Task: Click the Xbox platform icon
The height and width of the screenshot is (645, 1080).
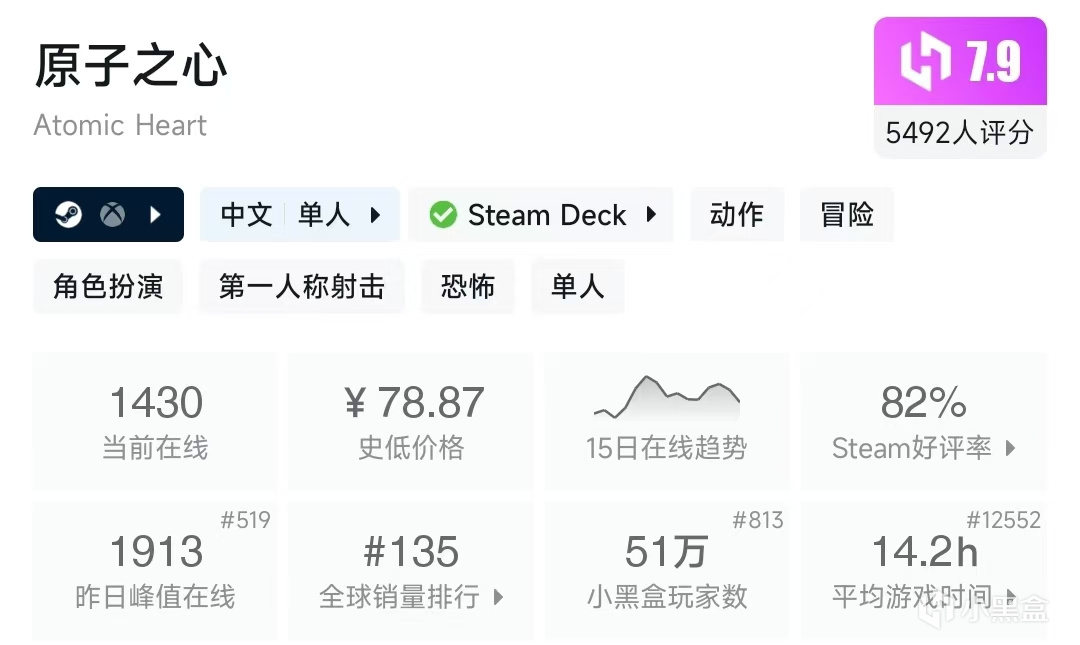Action: pyautogui.click(x=112, y=215)
